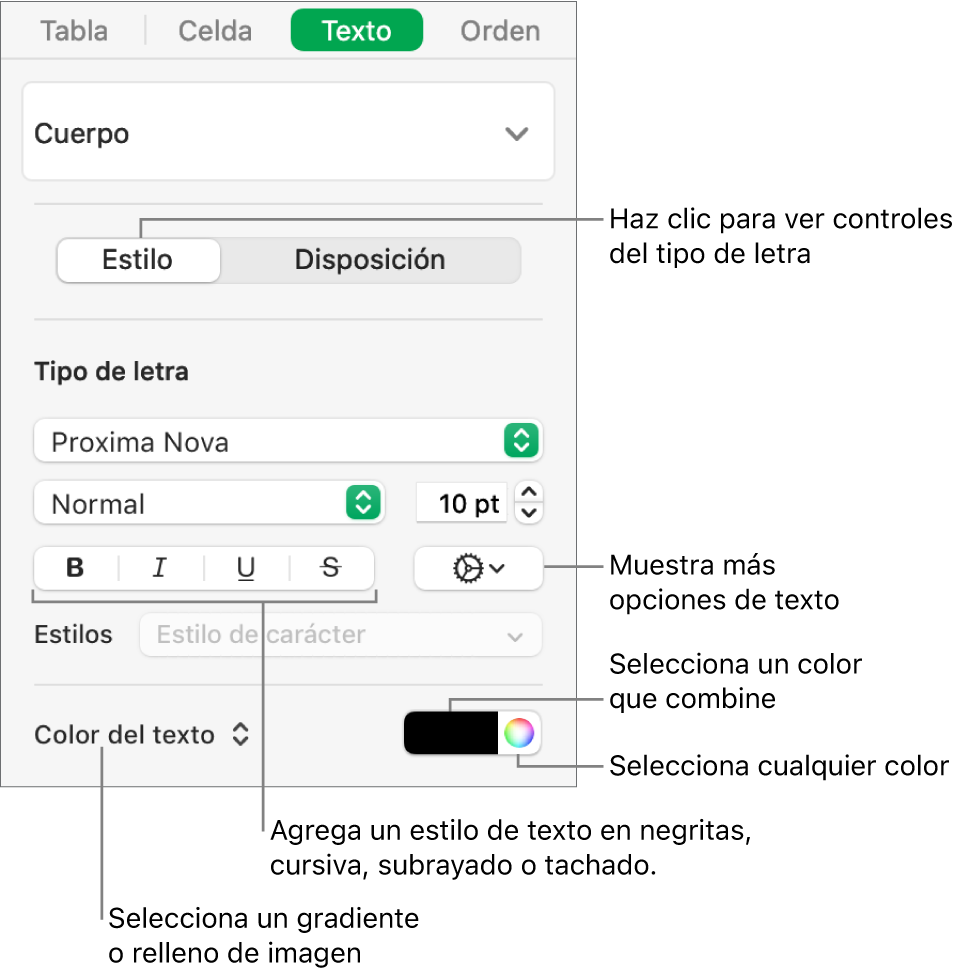Screen dimensions: 967x980
Task: Open the Color del texto fill type popup
Action: pyautogui.click(x=143, y=734)
